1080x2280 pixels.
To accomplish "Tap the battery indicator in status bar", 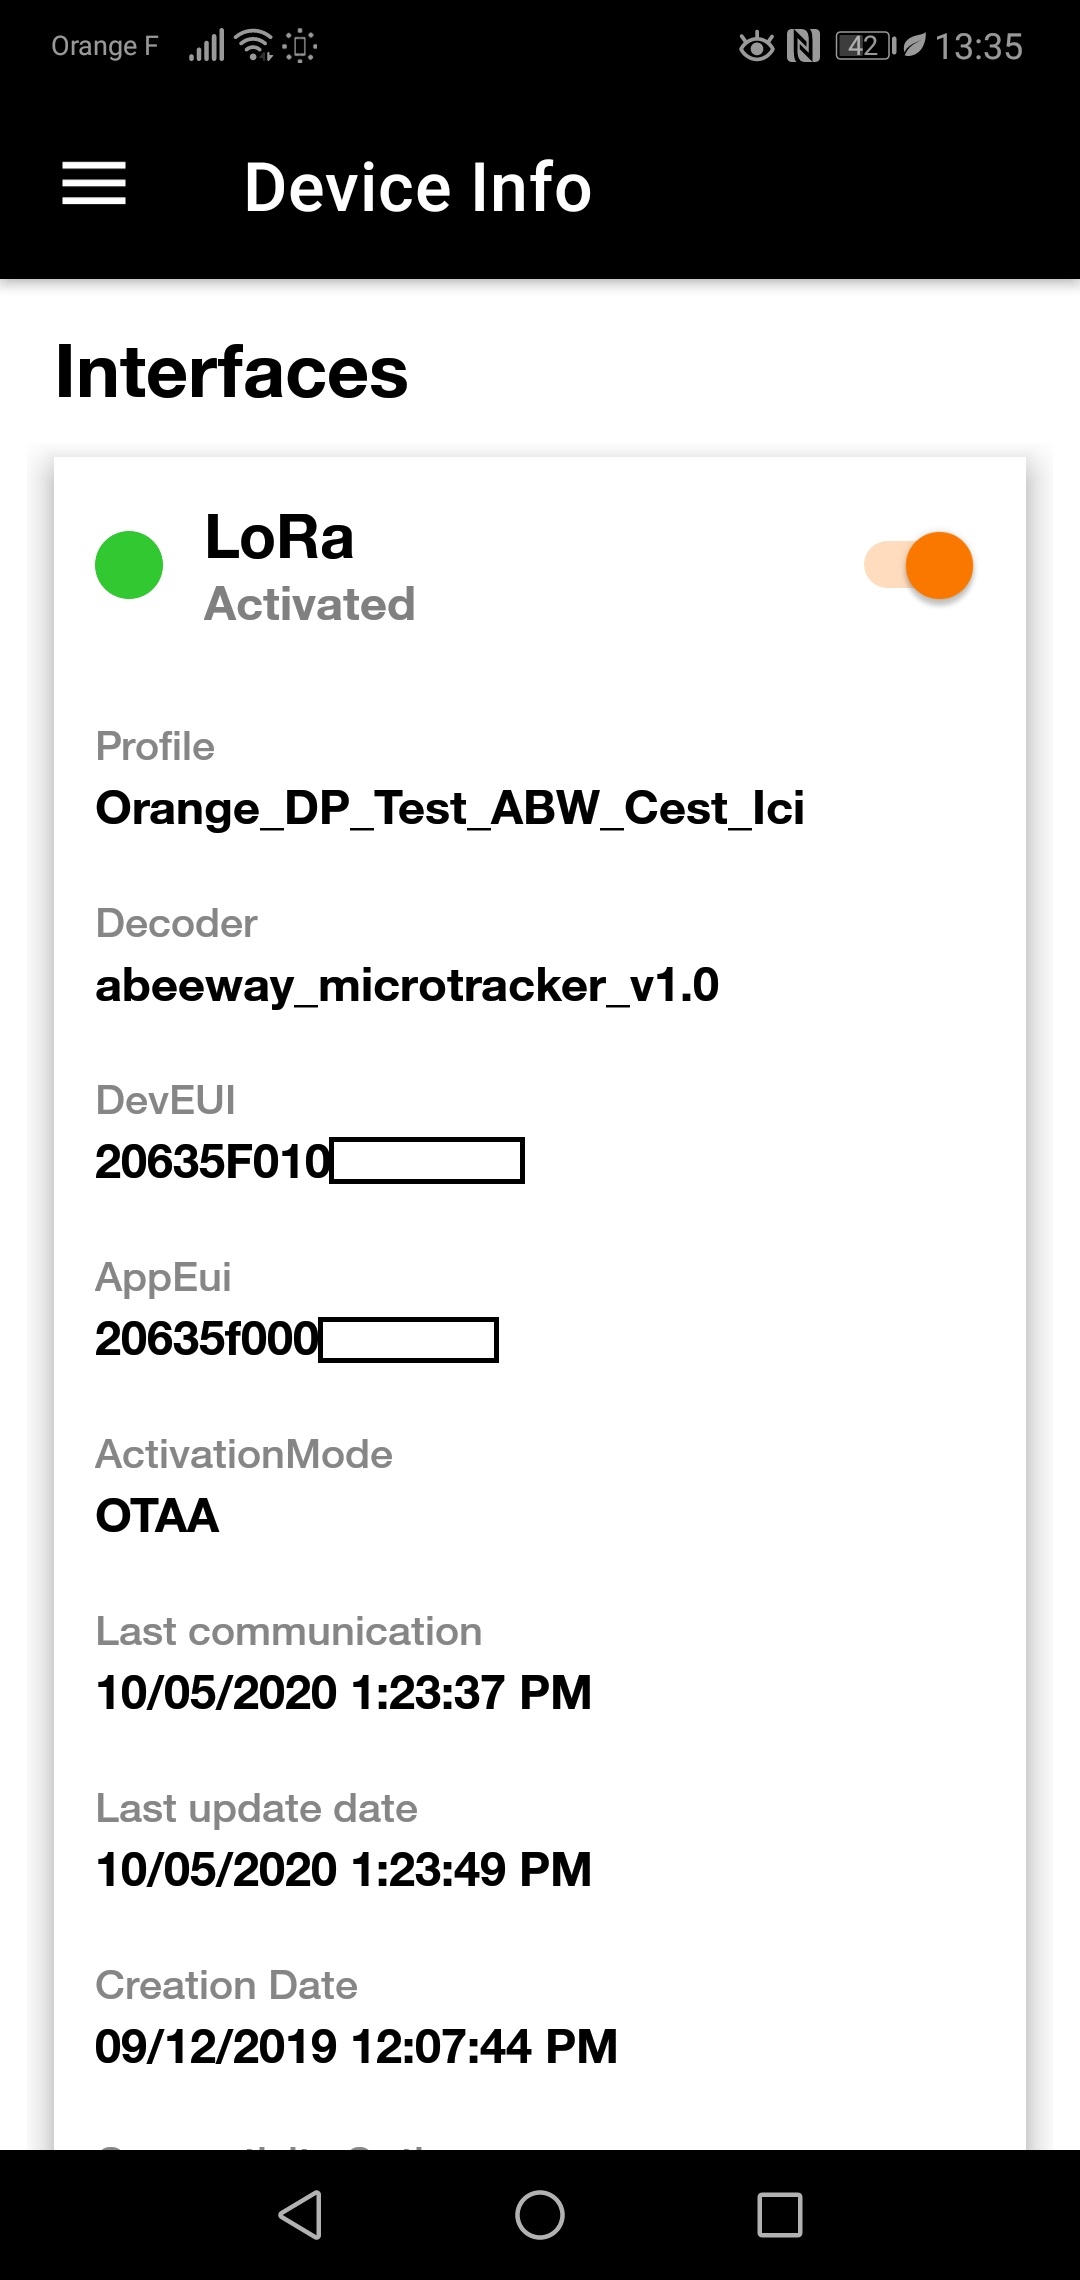I will 863,44.
